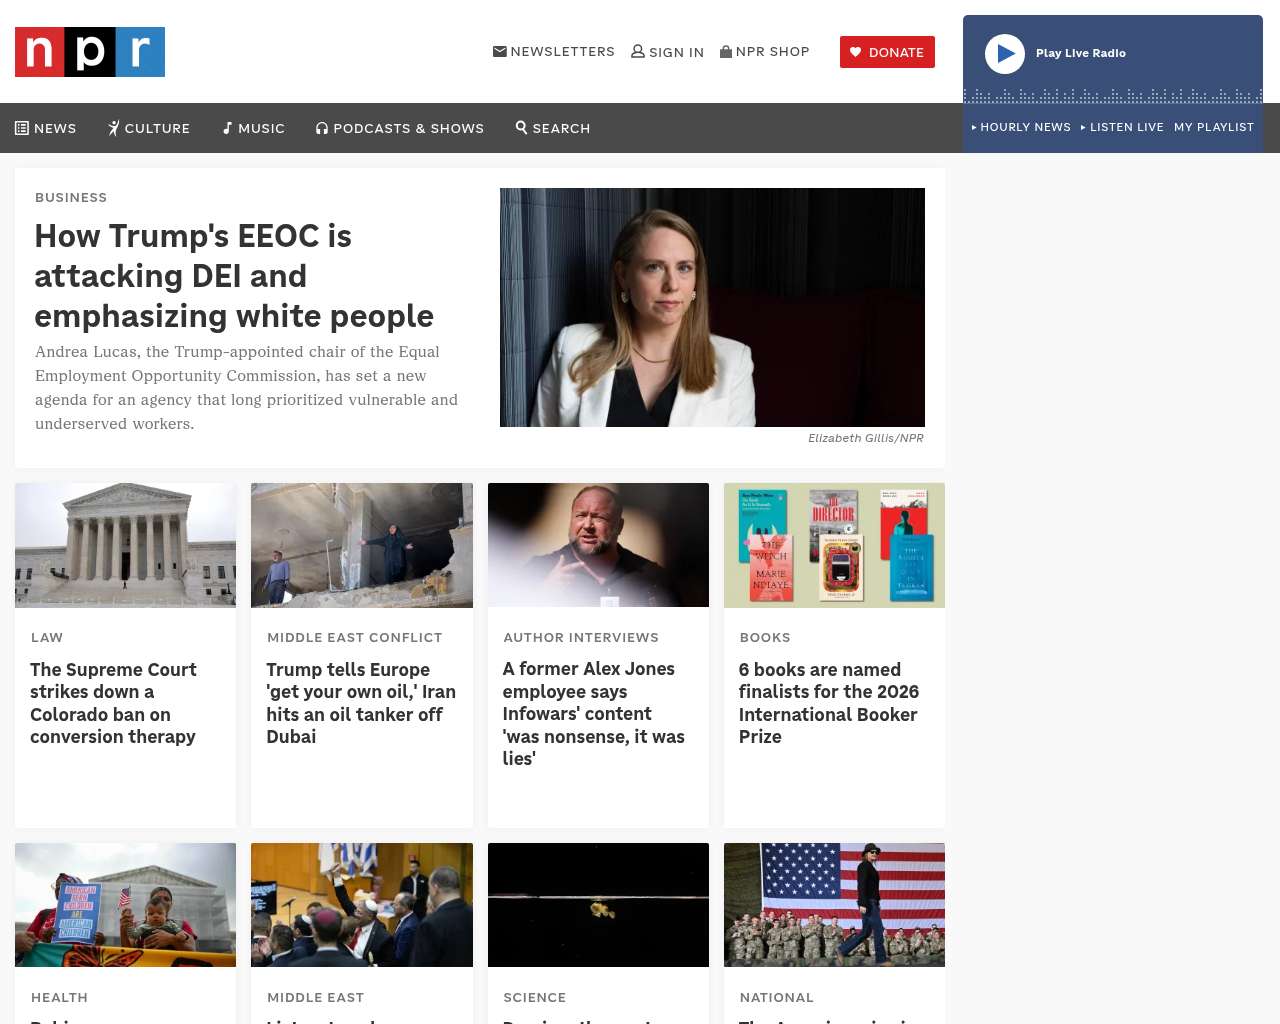Open the Andrea Lucas portrait photo
Viewport: 1280px width, 1024px height.
[712, 307]
